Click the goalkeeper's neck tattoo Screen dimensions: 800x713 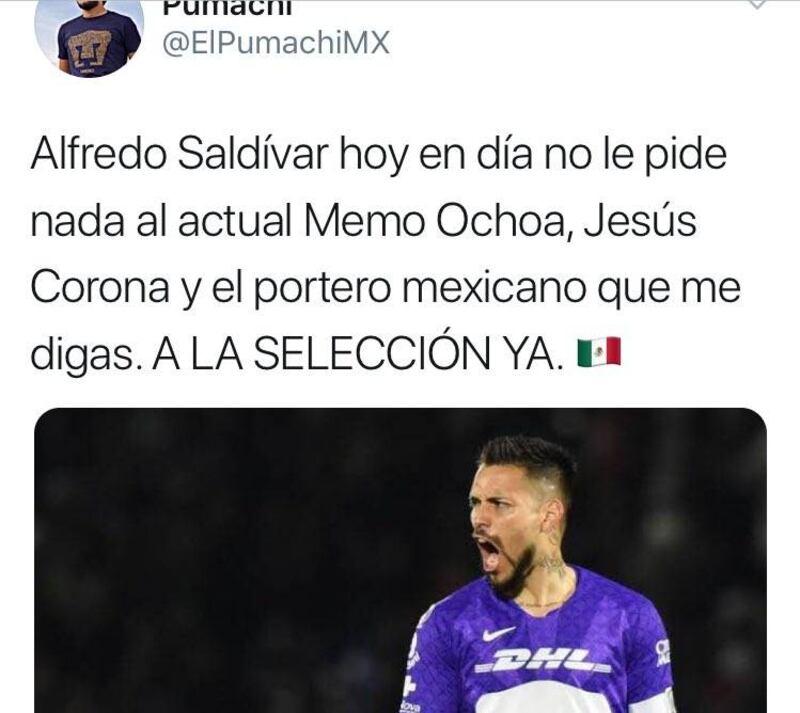pyautogui.click(x=553, y=564)
